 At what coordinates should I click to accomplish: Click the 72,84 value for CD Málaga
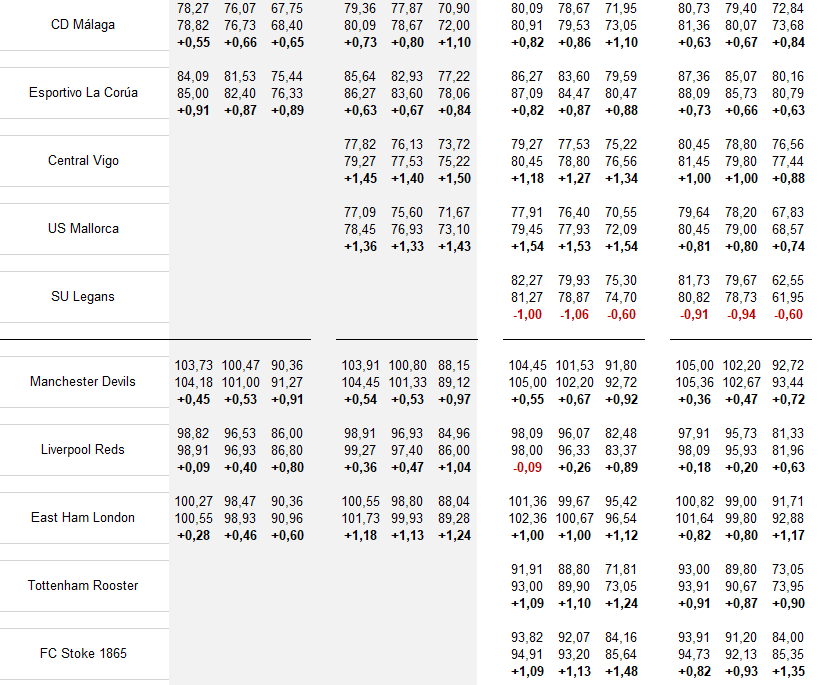(788, 9)
